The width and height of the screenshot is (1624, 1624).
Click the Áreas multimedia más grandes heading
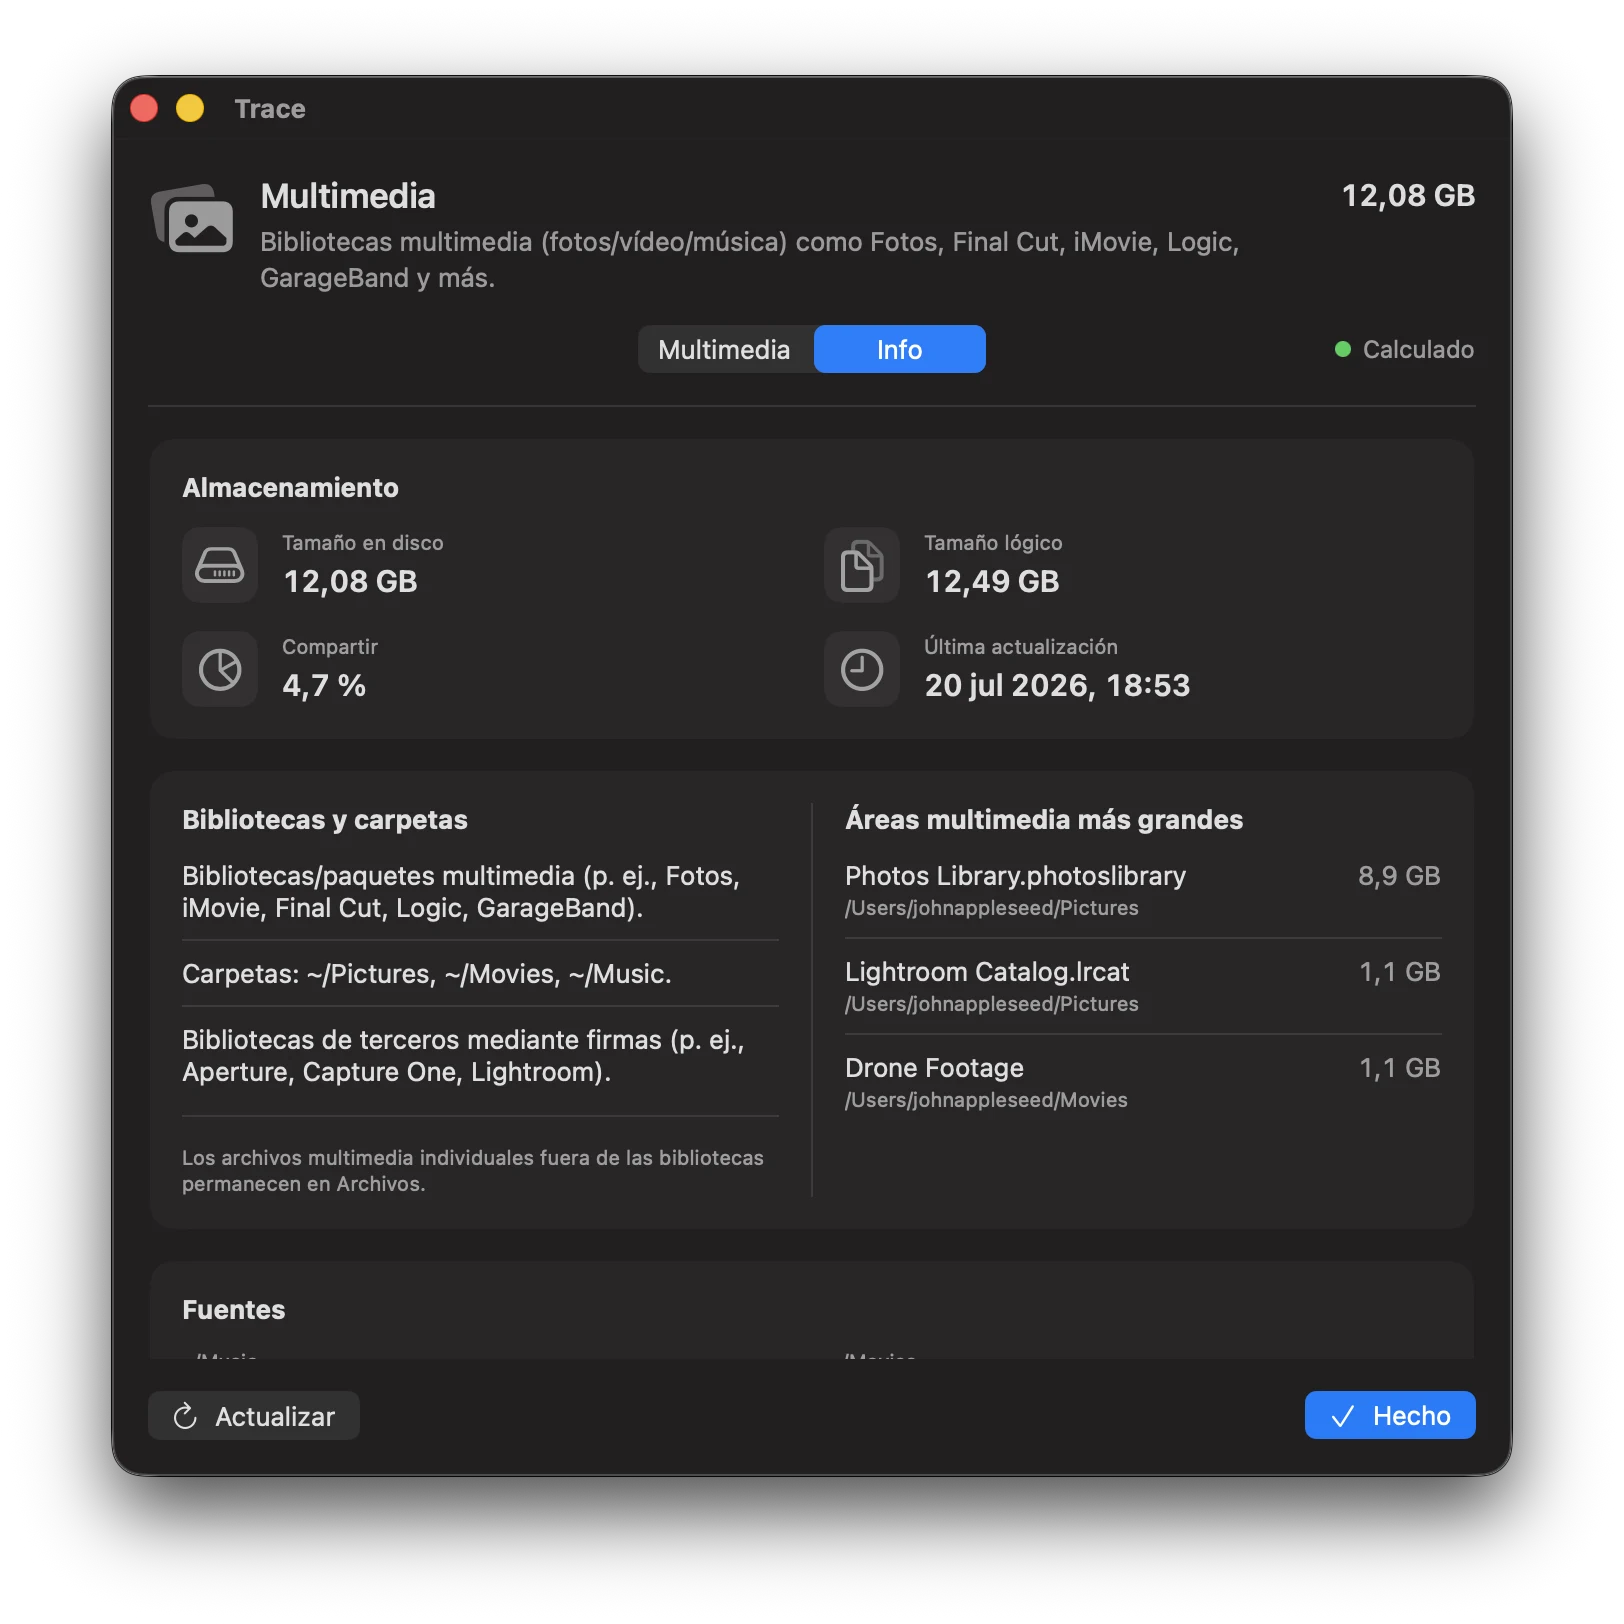[1044, 819]
